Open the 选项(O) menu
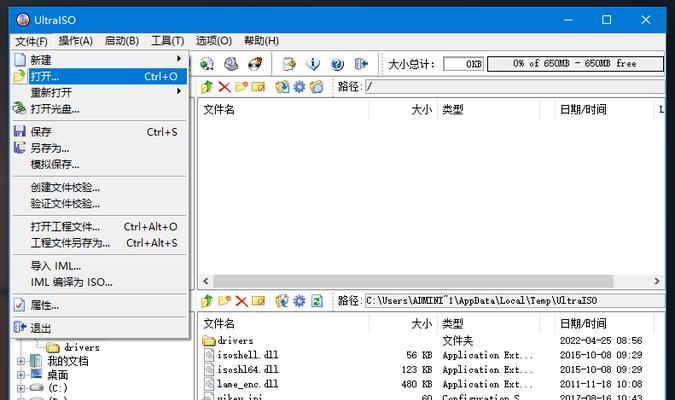The width and height of the screenshot is (675, 400). tap(214, 41)
